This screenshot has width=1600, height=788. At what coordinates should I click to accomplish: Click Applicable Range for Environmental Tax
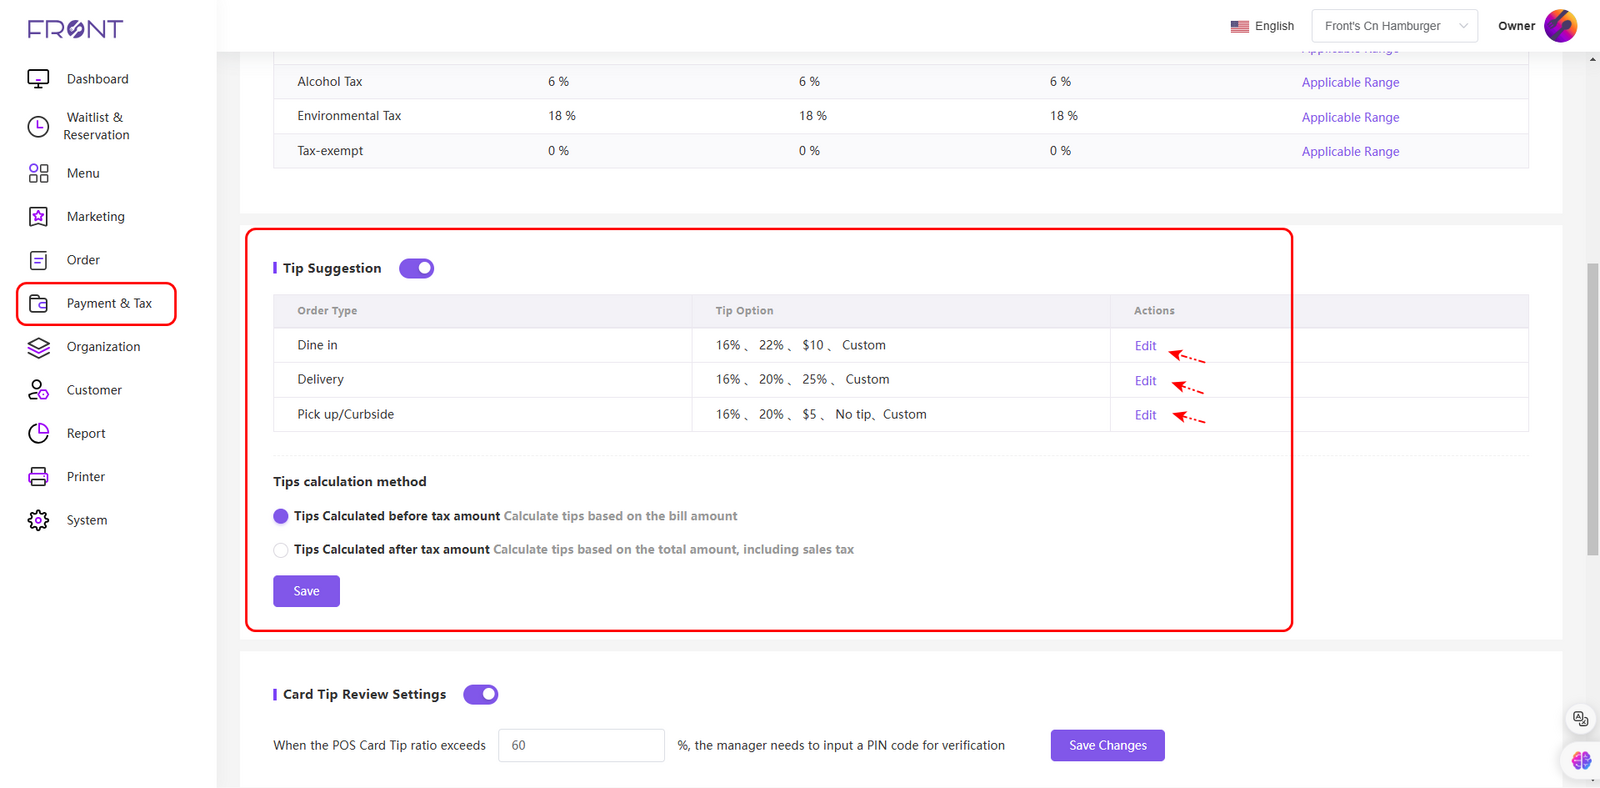(x=1350, y=117)
